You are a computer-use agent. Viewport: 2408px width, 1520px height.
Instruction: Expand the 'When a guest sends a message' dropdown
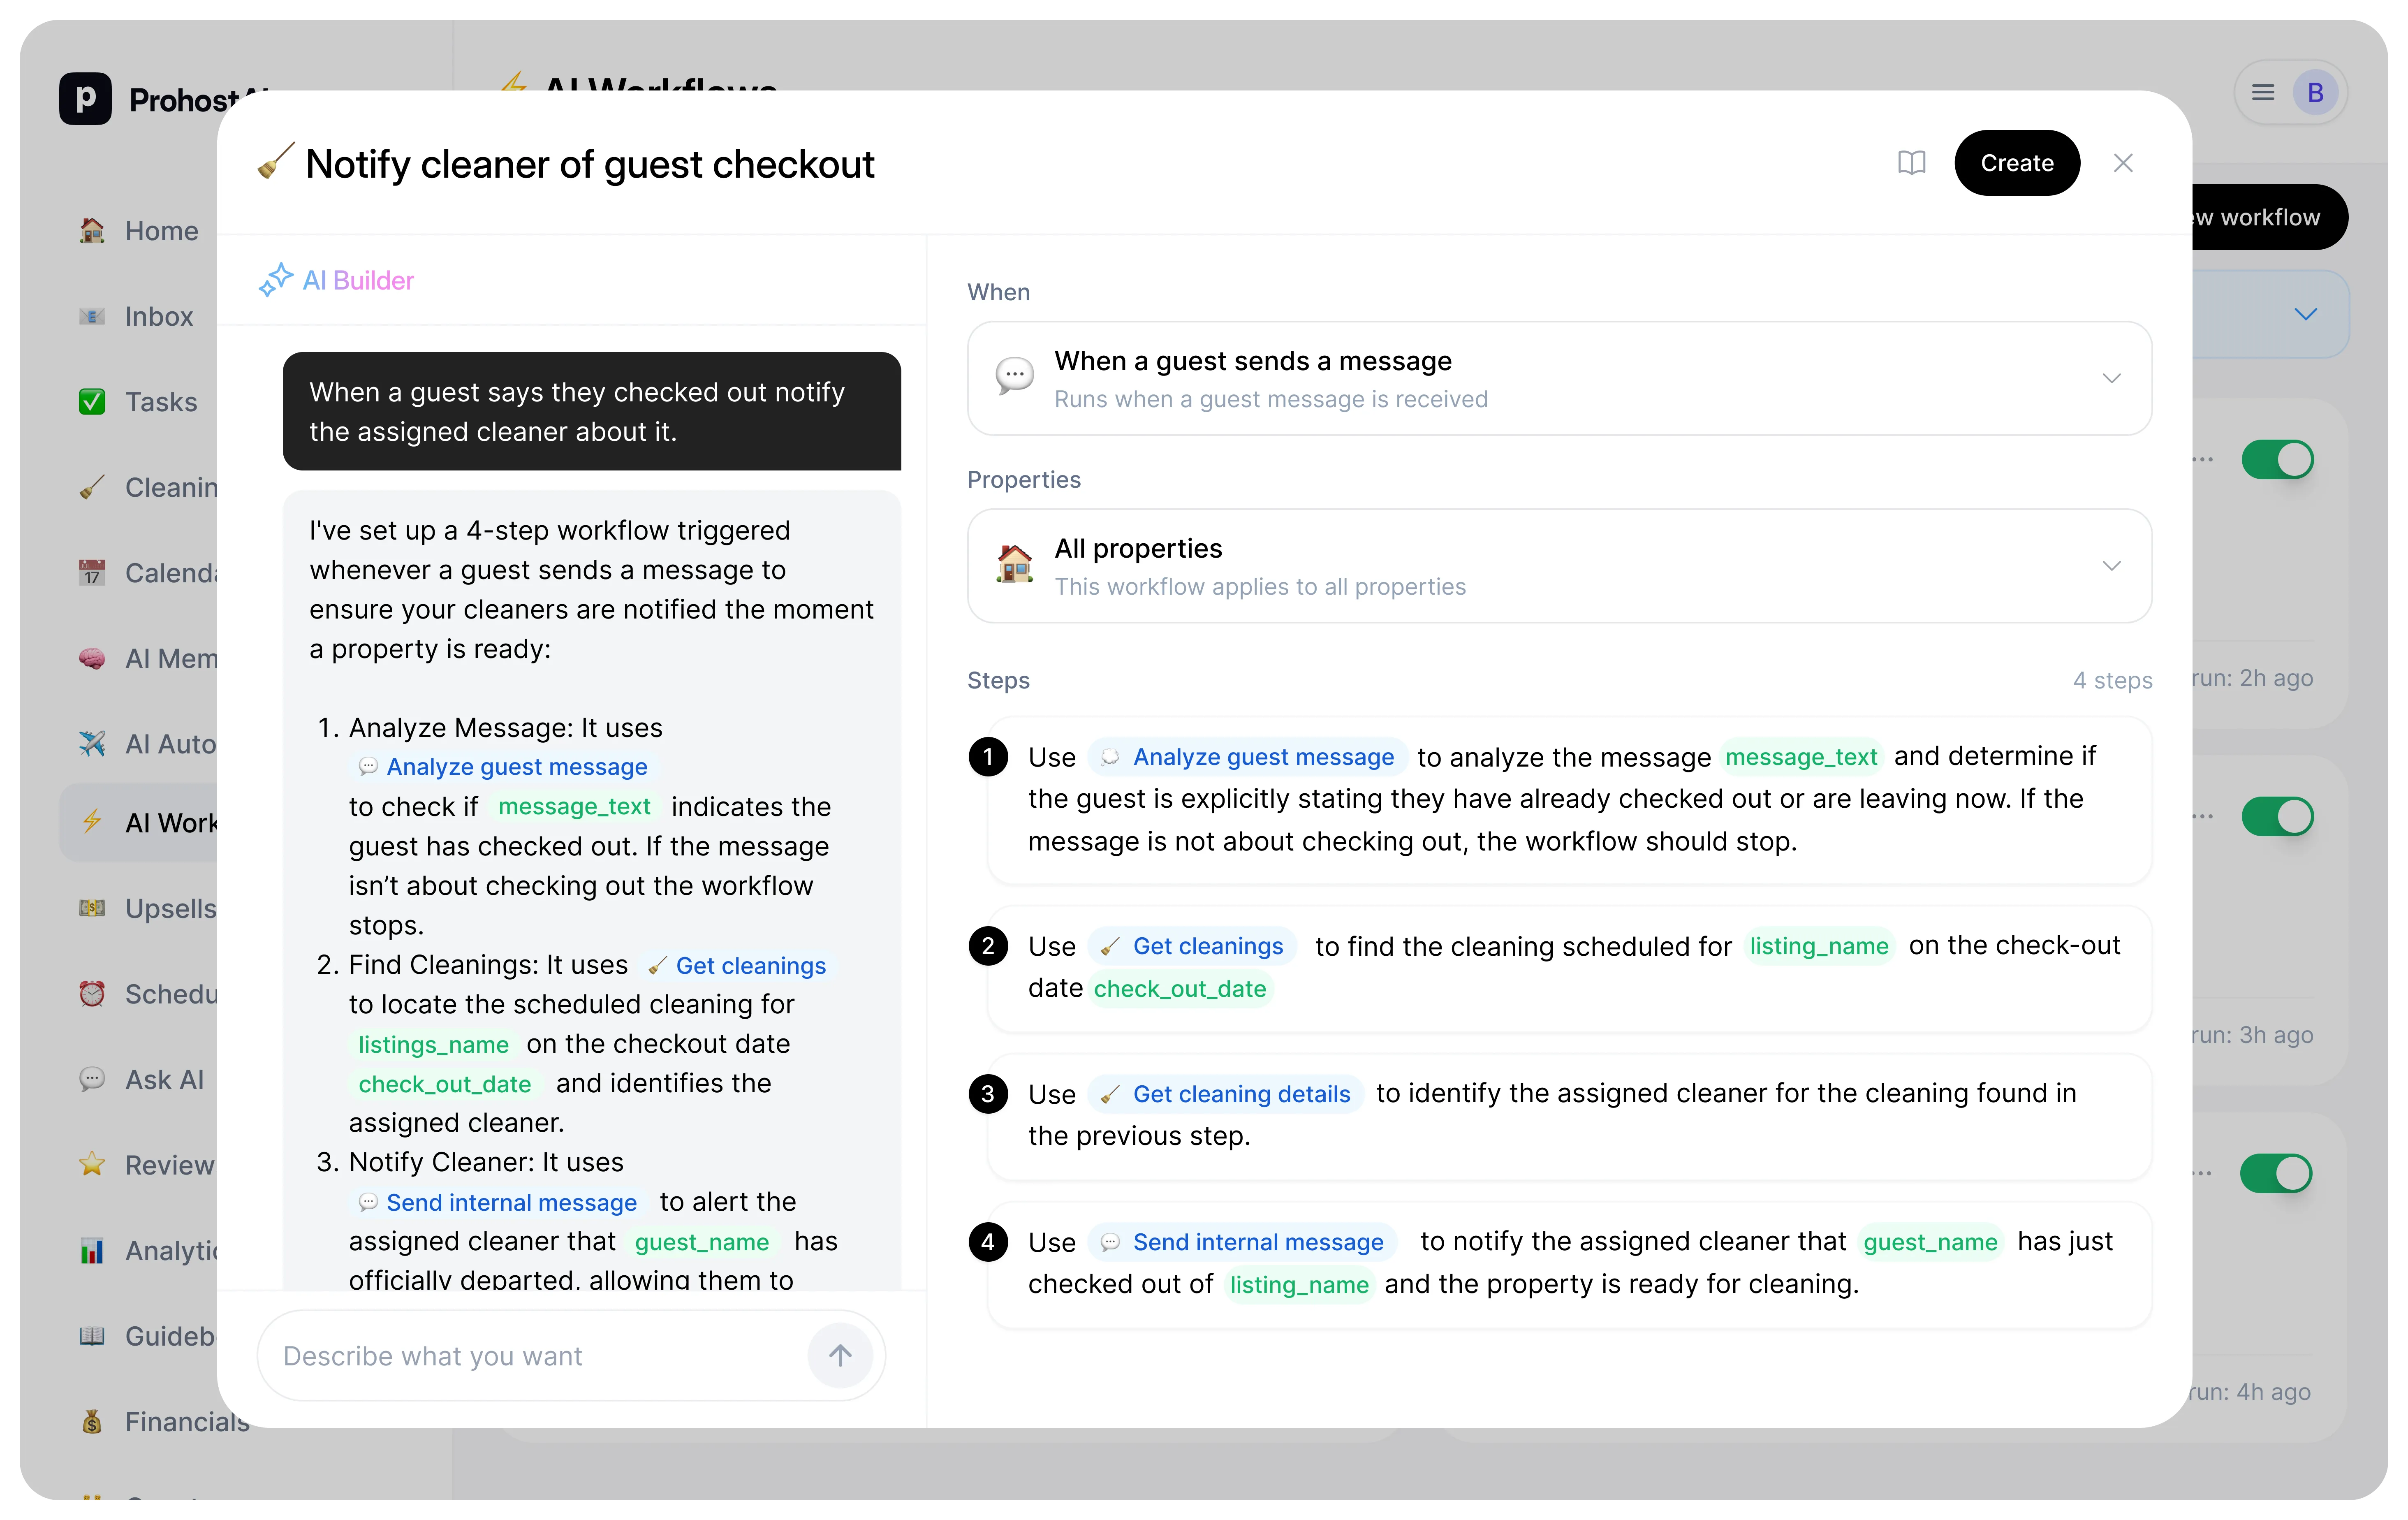tap(2111, 378)
